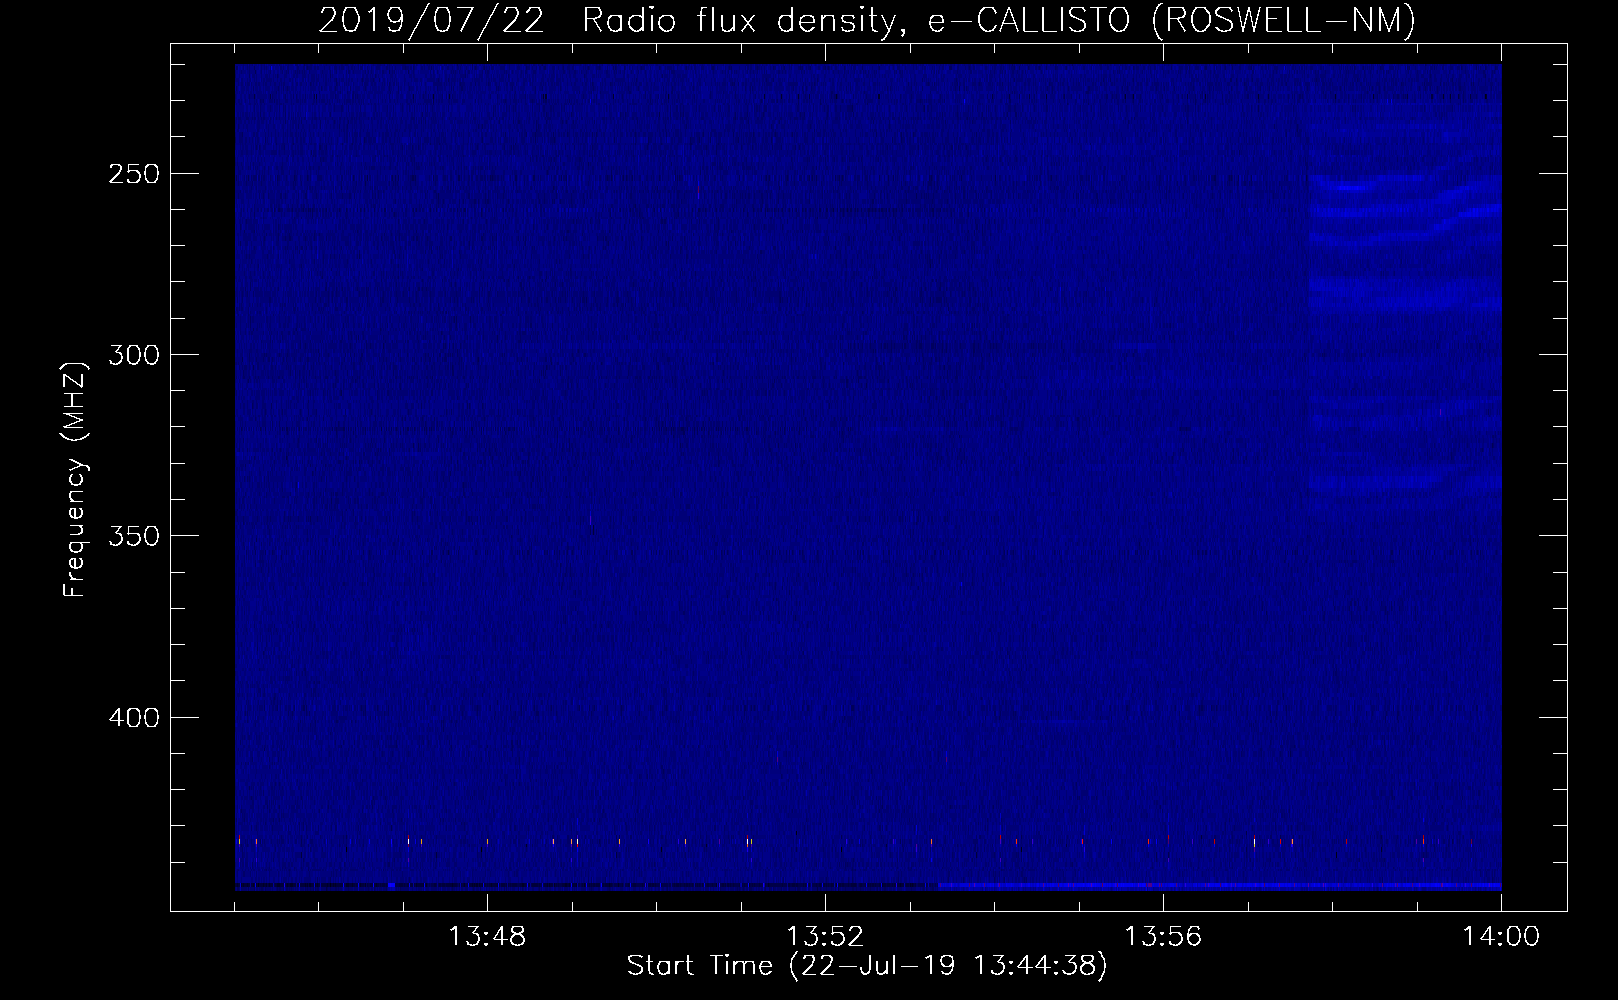Click the 14:00 time tick label

point(1501,937)
